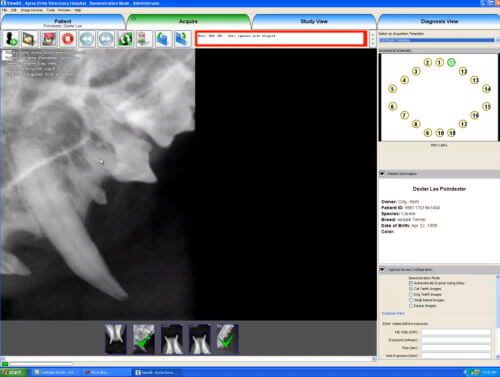Open the first thumbnail in the filmstrip

coord(116,339)
